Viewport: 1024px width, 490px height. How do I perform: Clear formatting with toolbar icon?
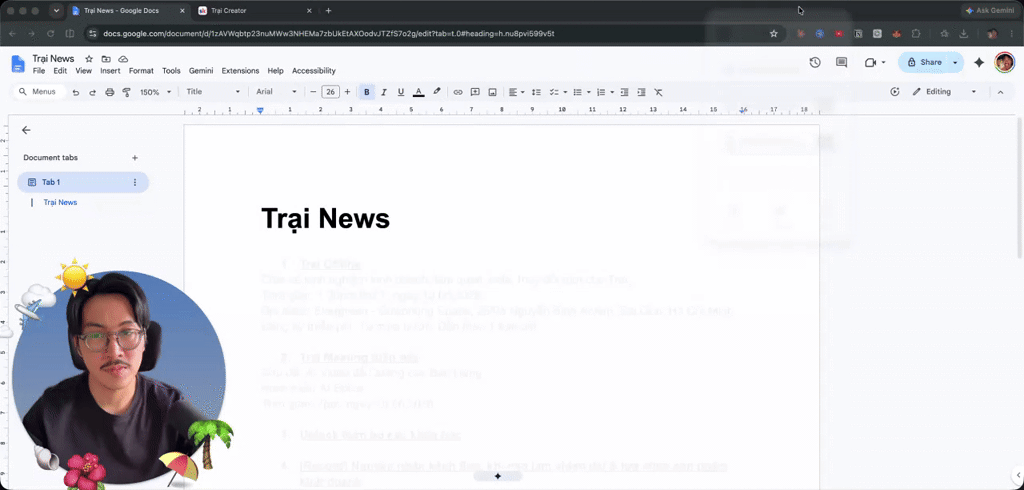[x=658, y=92]
